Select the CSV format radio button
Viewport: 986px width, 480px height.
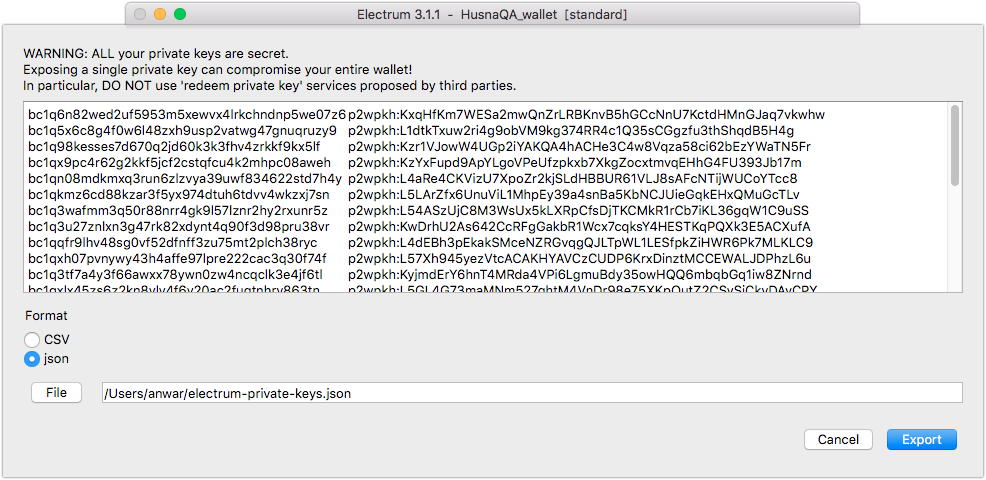tap(32, 340)
